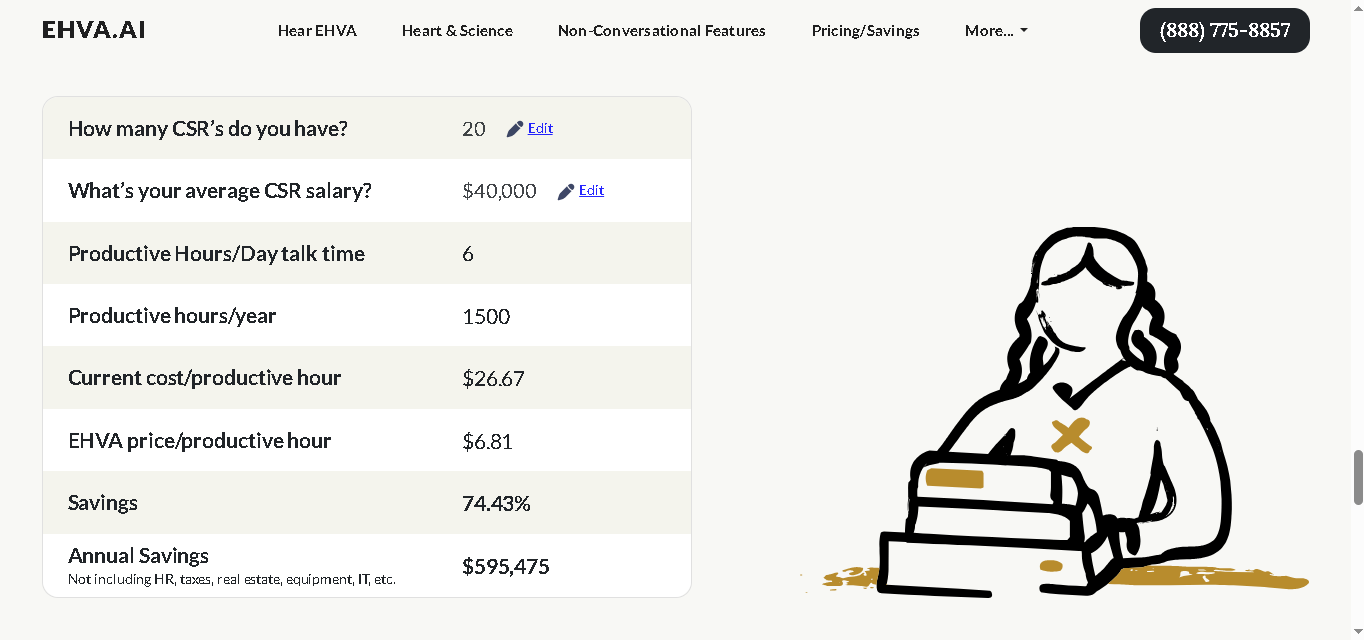The height and width of the screenshot is (640, 1364).
Task: Select the Current cost/productive hour value $26.67
Action: click(x=493, y=379)
